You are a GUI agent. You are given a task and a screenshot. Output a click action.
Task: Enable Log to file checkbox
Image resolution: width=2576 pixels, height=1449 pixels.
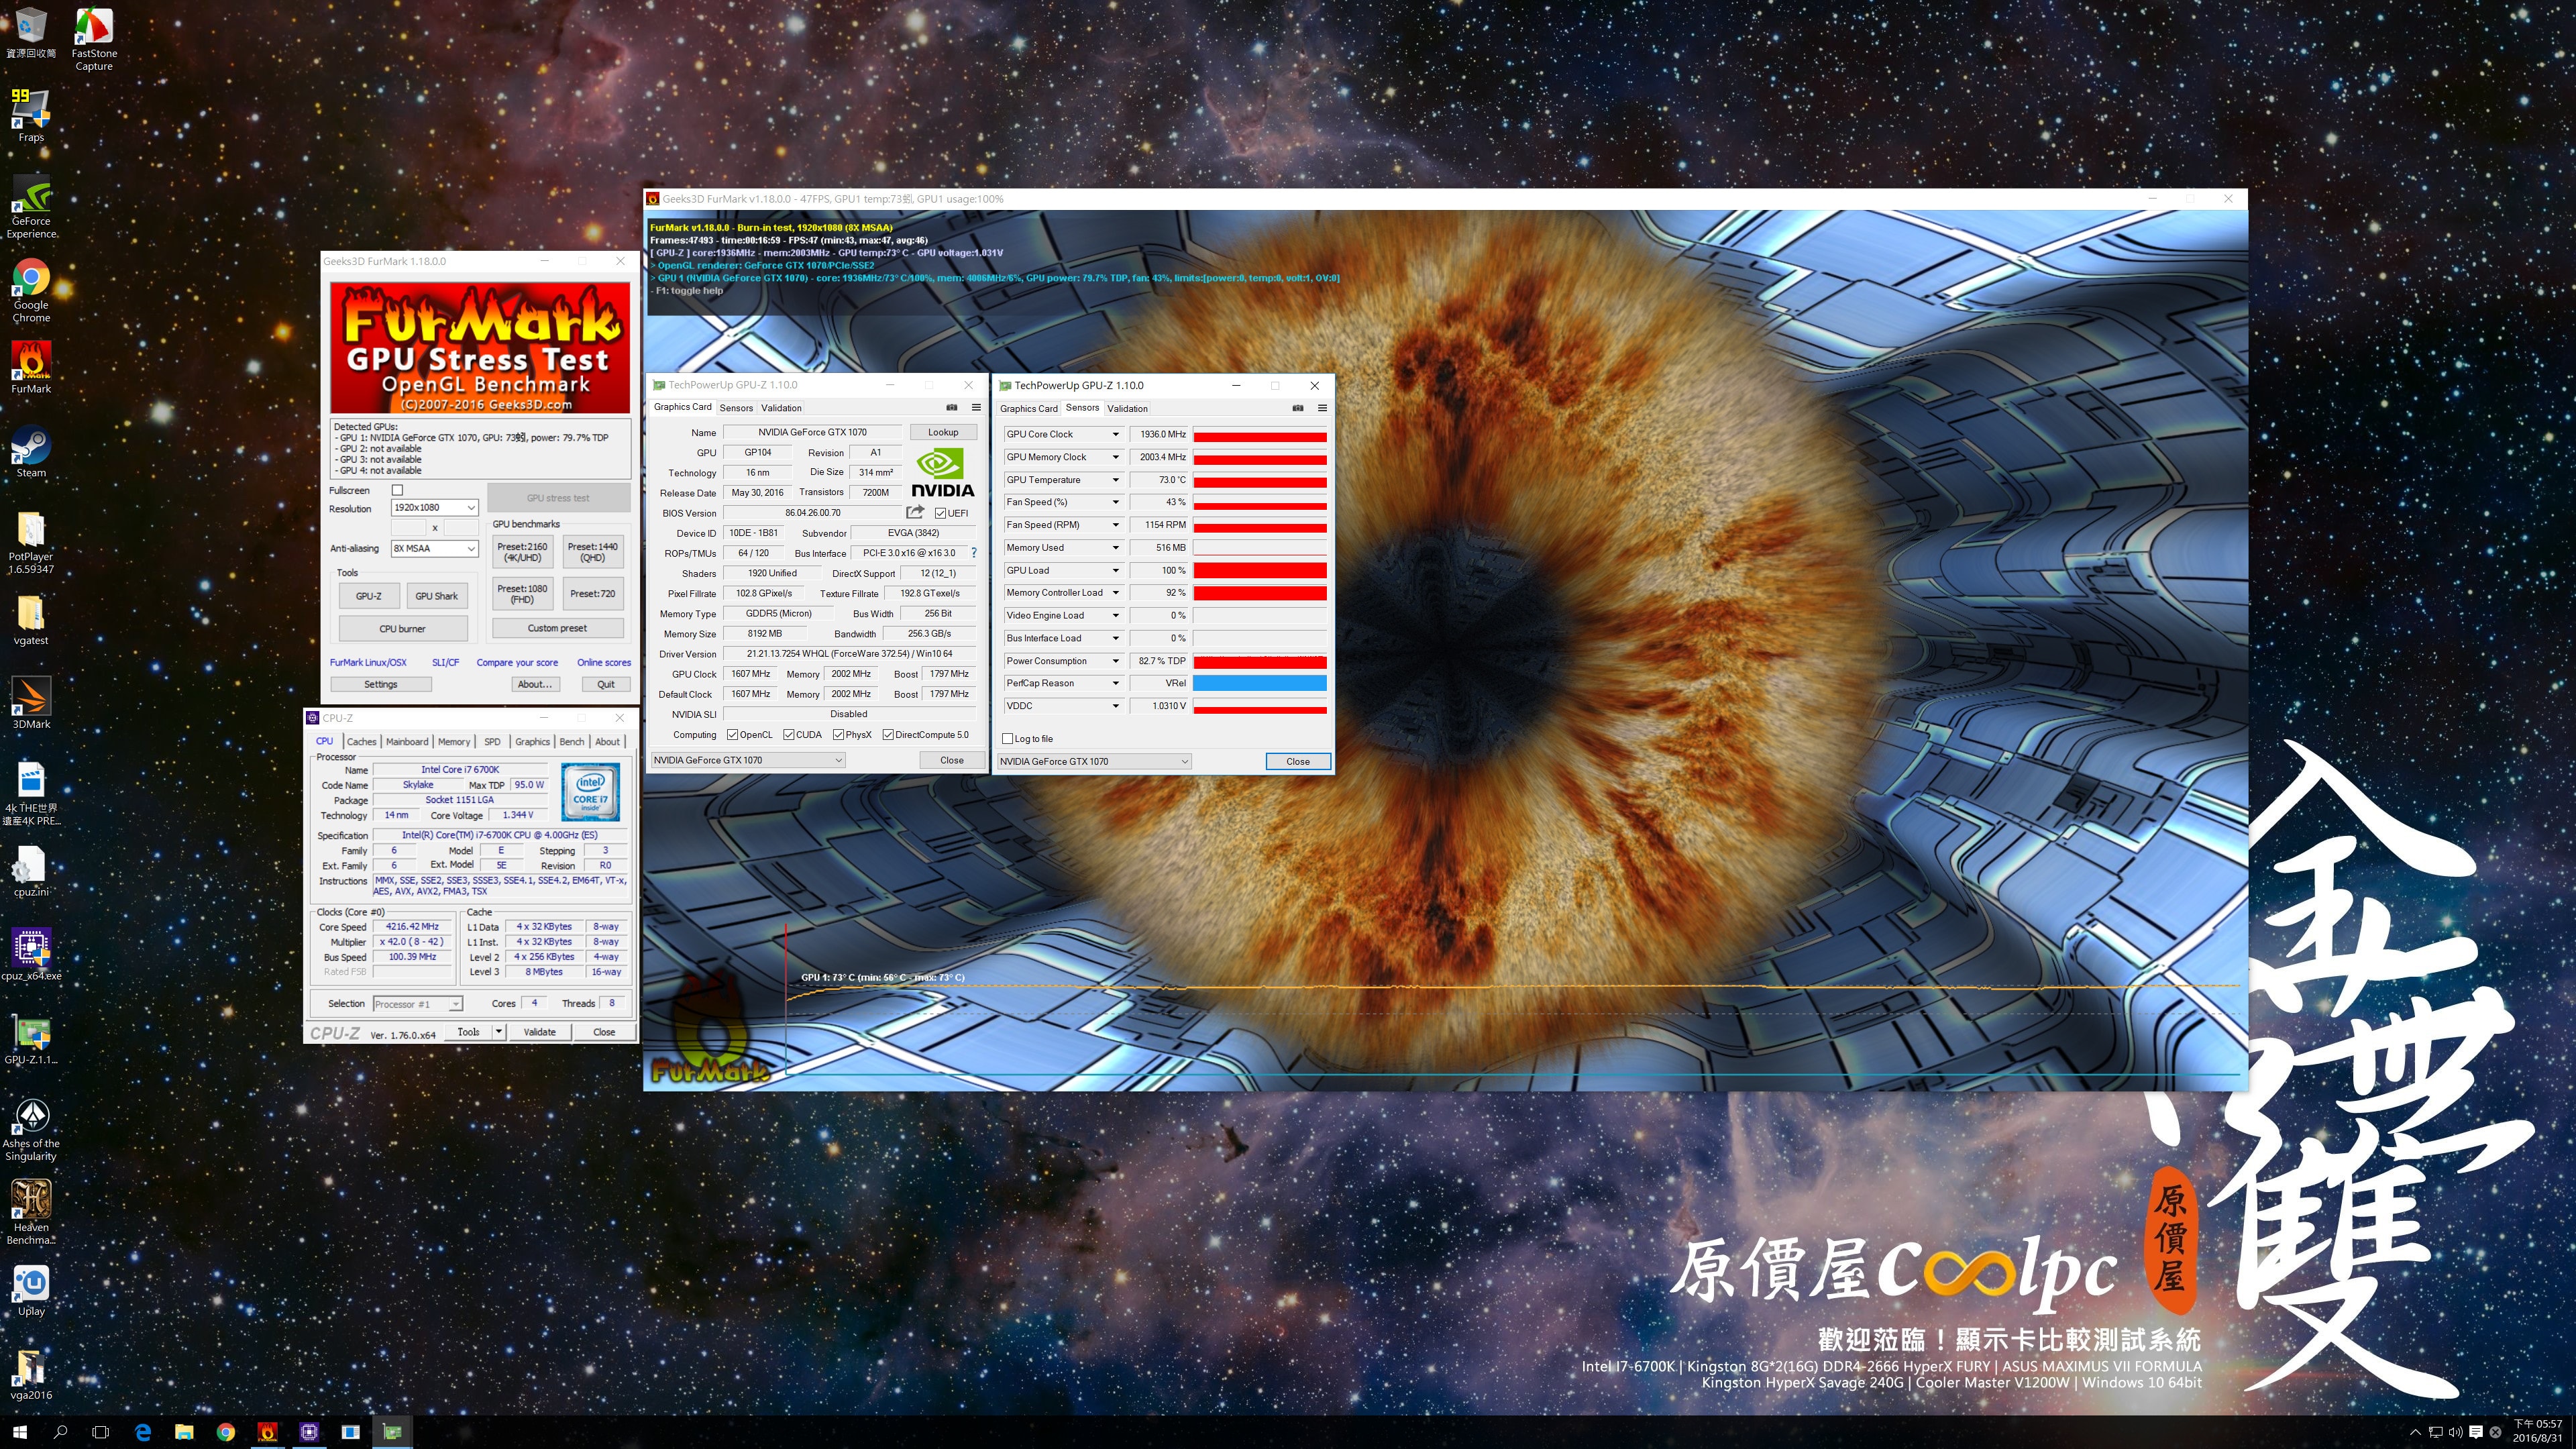(x=1008, y=739)
